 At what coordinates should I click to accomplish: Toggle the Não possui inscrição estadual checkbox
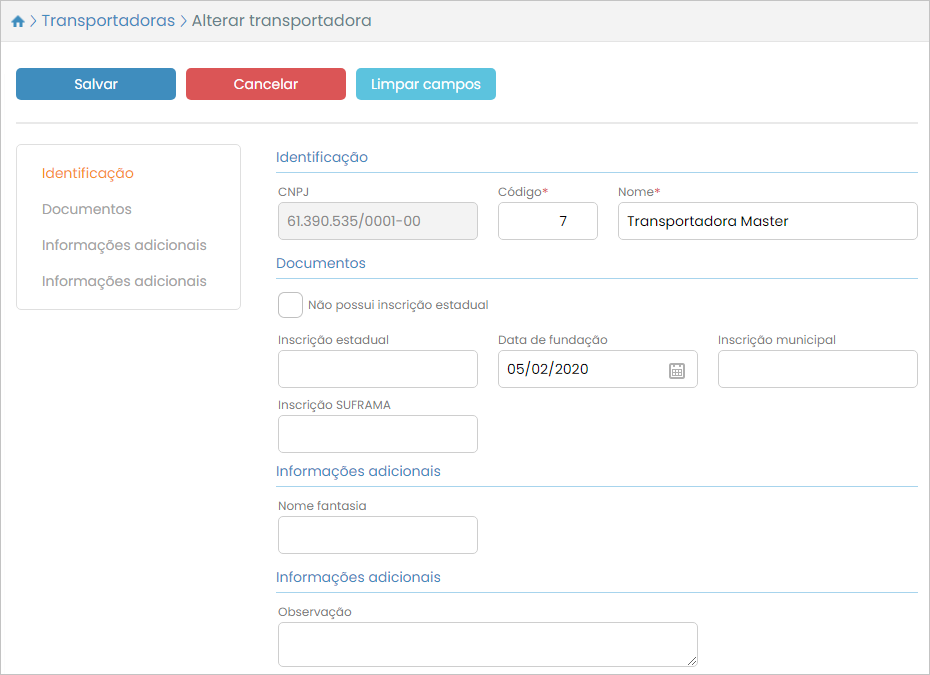290,305
